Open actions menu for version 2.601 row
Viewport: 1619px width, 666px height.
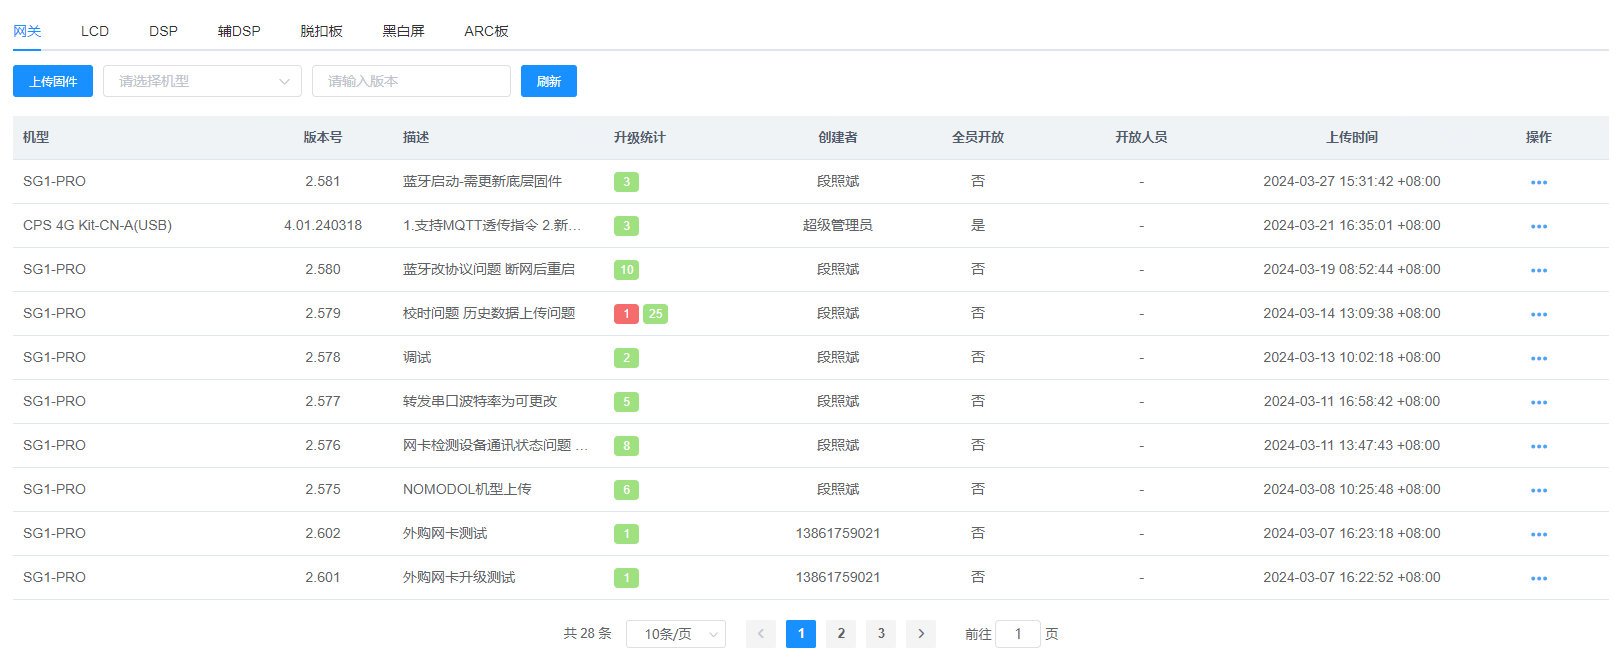[x=1538, y=578]
